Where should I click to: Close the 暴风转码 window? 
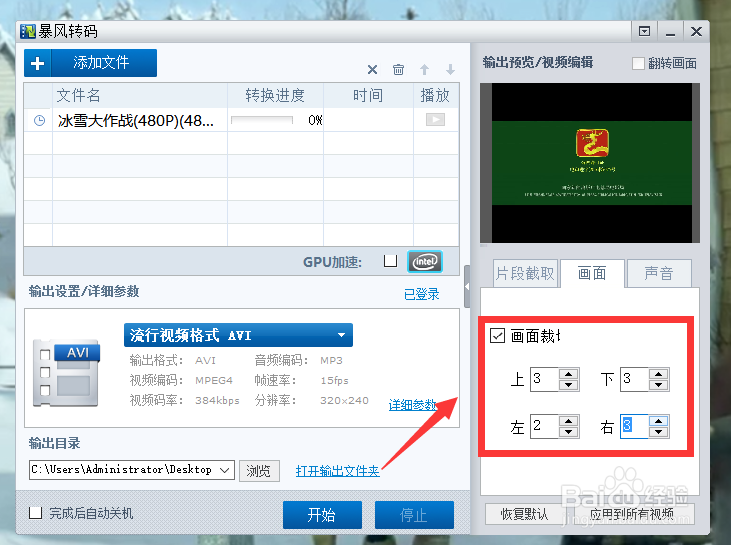[697, 32]
